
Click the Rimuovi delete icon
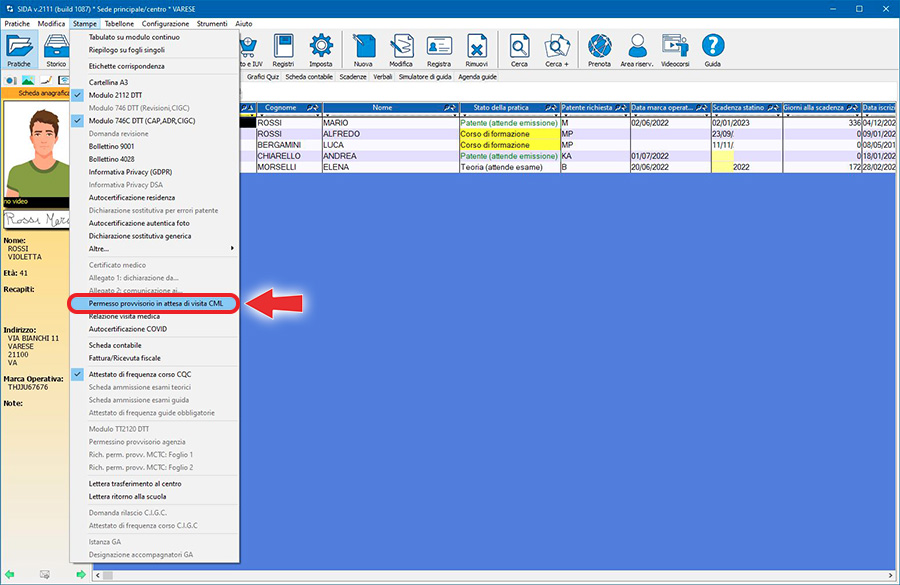[x=477, y=50]
